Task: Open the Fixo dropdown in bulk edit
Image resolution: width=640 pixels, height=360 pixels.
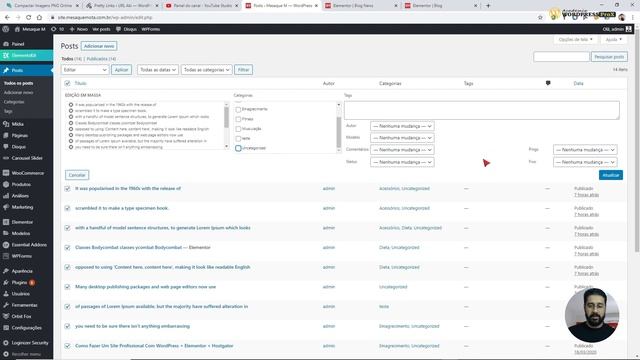Action: point(585,162)
